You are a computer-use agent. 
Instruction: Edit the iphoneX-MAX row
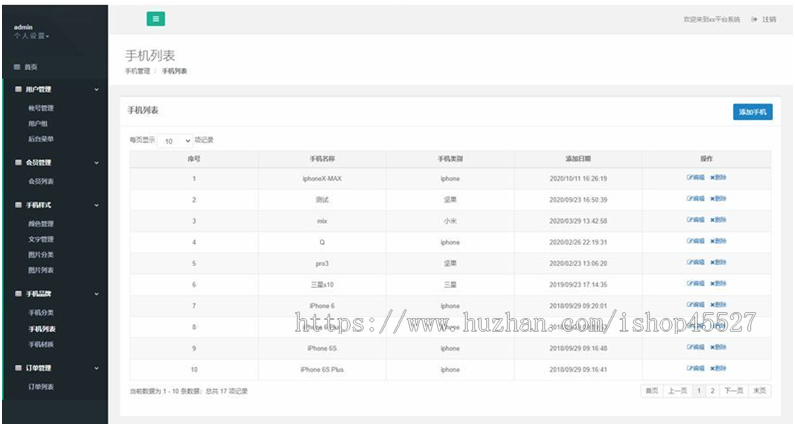pyautogui.click(x=696, y=178)
